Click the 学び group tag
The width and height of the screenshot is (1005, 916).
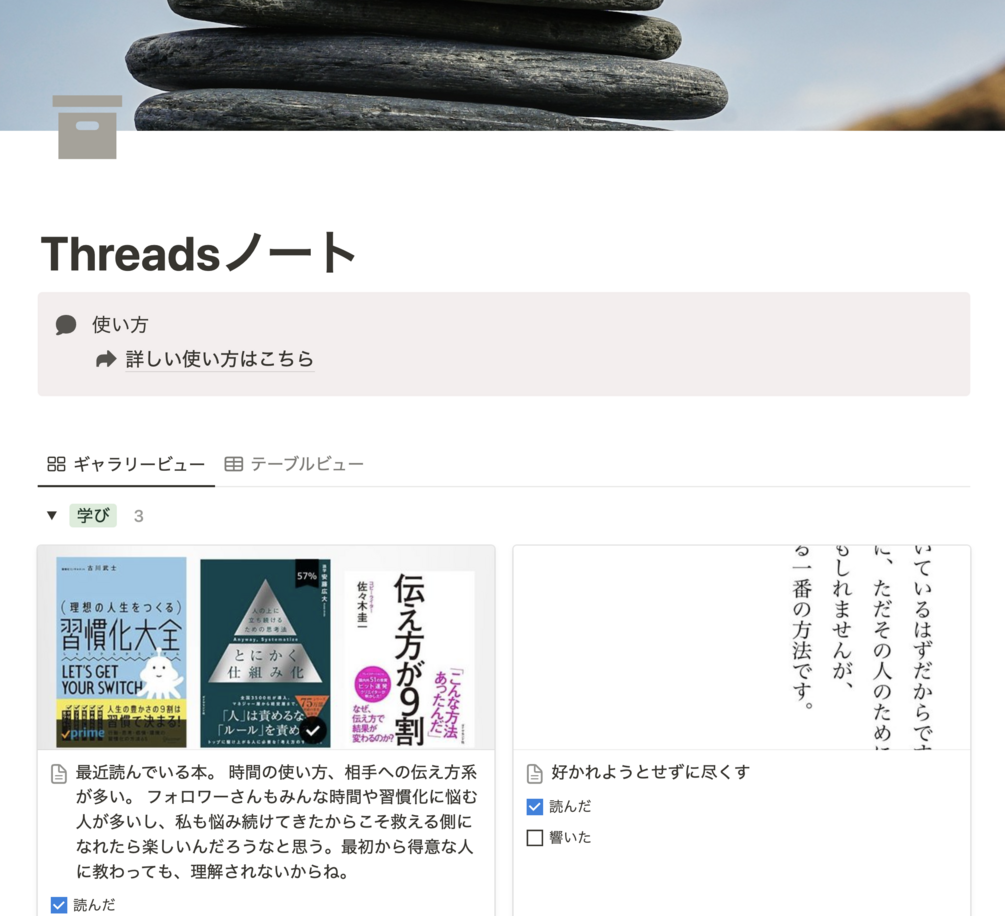(x=93, y=515)
